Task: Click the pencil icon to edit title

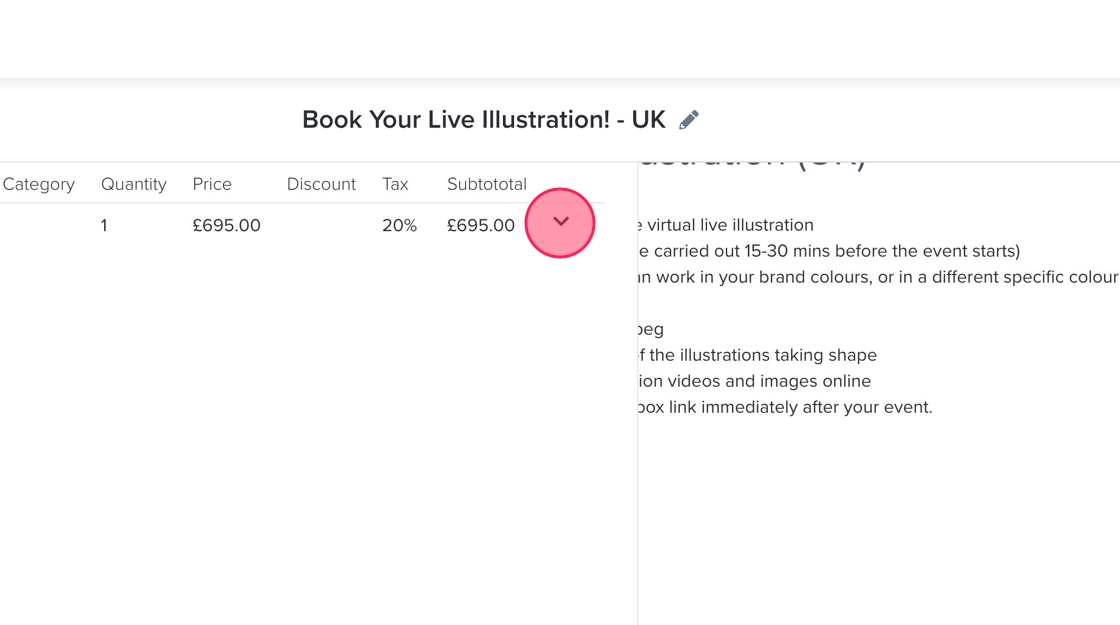Action: click(x=689, y=120)
